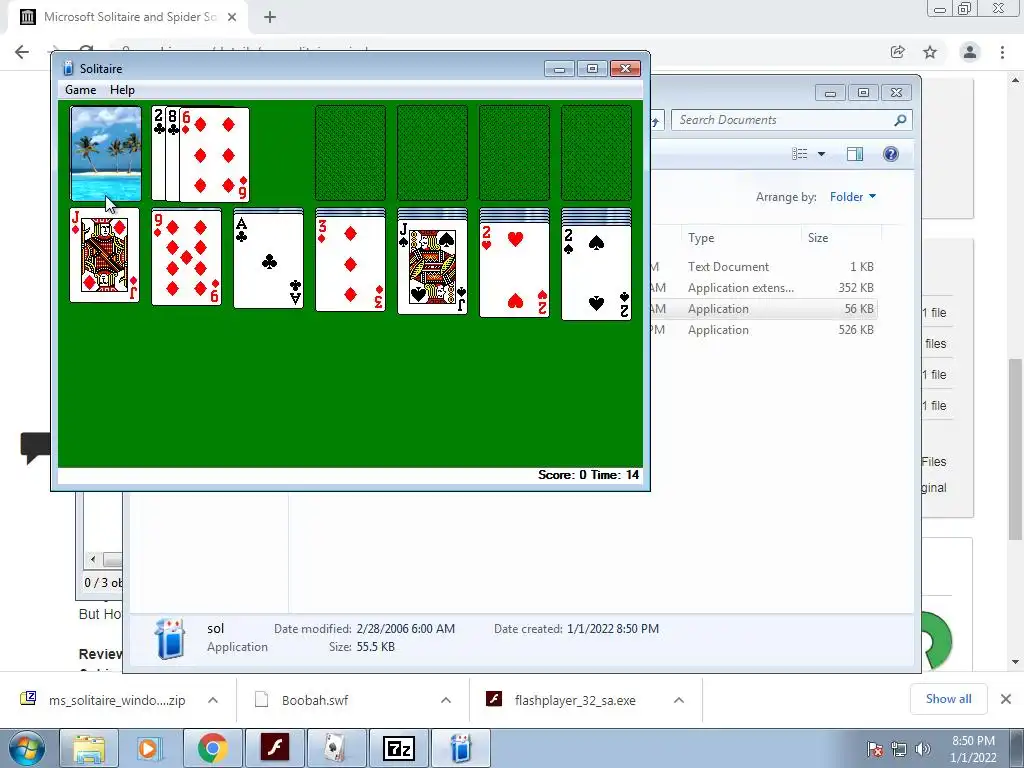Open Windows Start menu
Viewport: 1024px width, 768px height.
[x=26, y=748]
